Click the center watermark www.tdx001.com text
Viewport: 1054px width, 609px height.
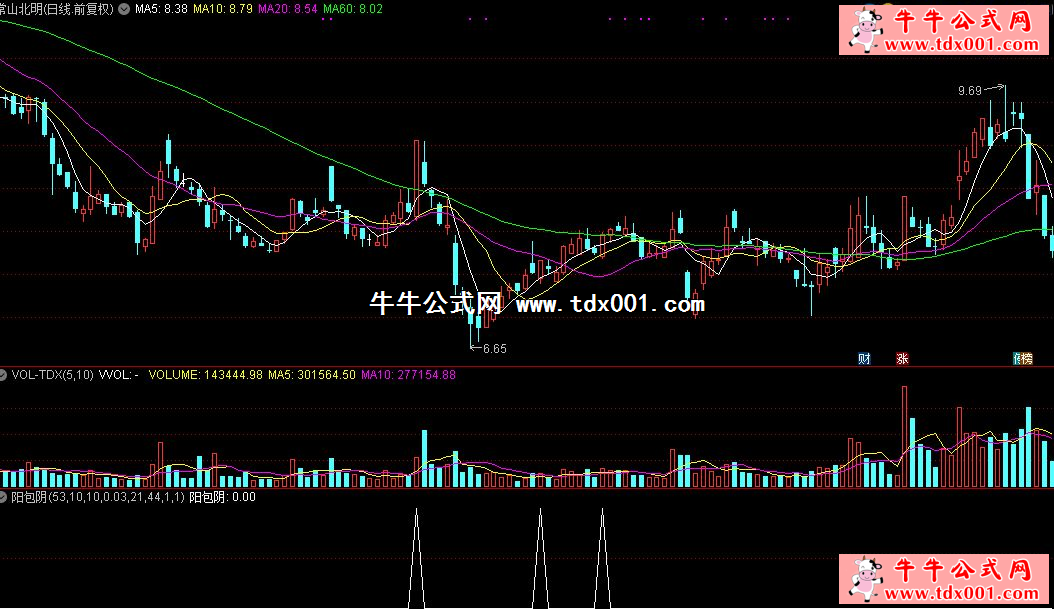tap(610, 304)
